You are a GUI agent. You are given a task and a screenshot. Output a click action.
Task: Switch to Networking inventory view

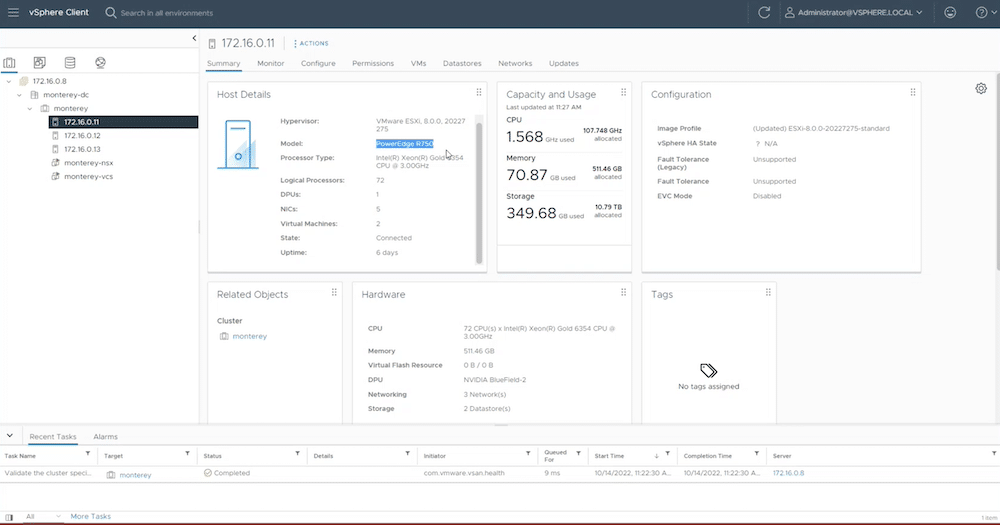coord(100,63)
